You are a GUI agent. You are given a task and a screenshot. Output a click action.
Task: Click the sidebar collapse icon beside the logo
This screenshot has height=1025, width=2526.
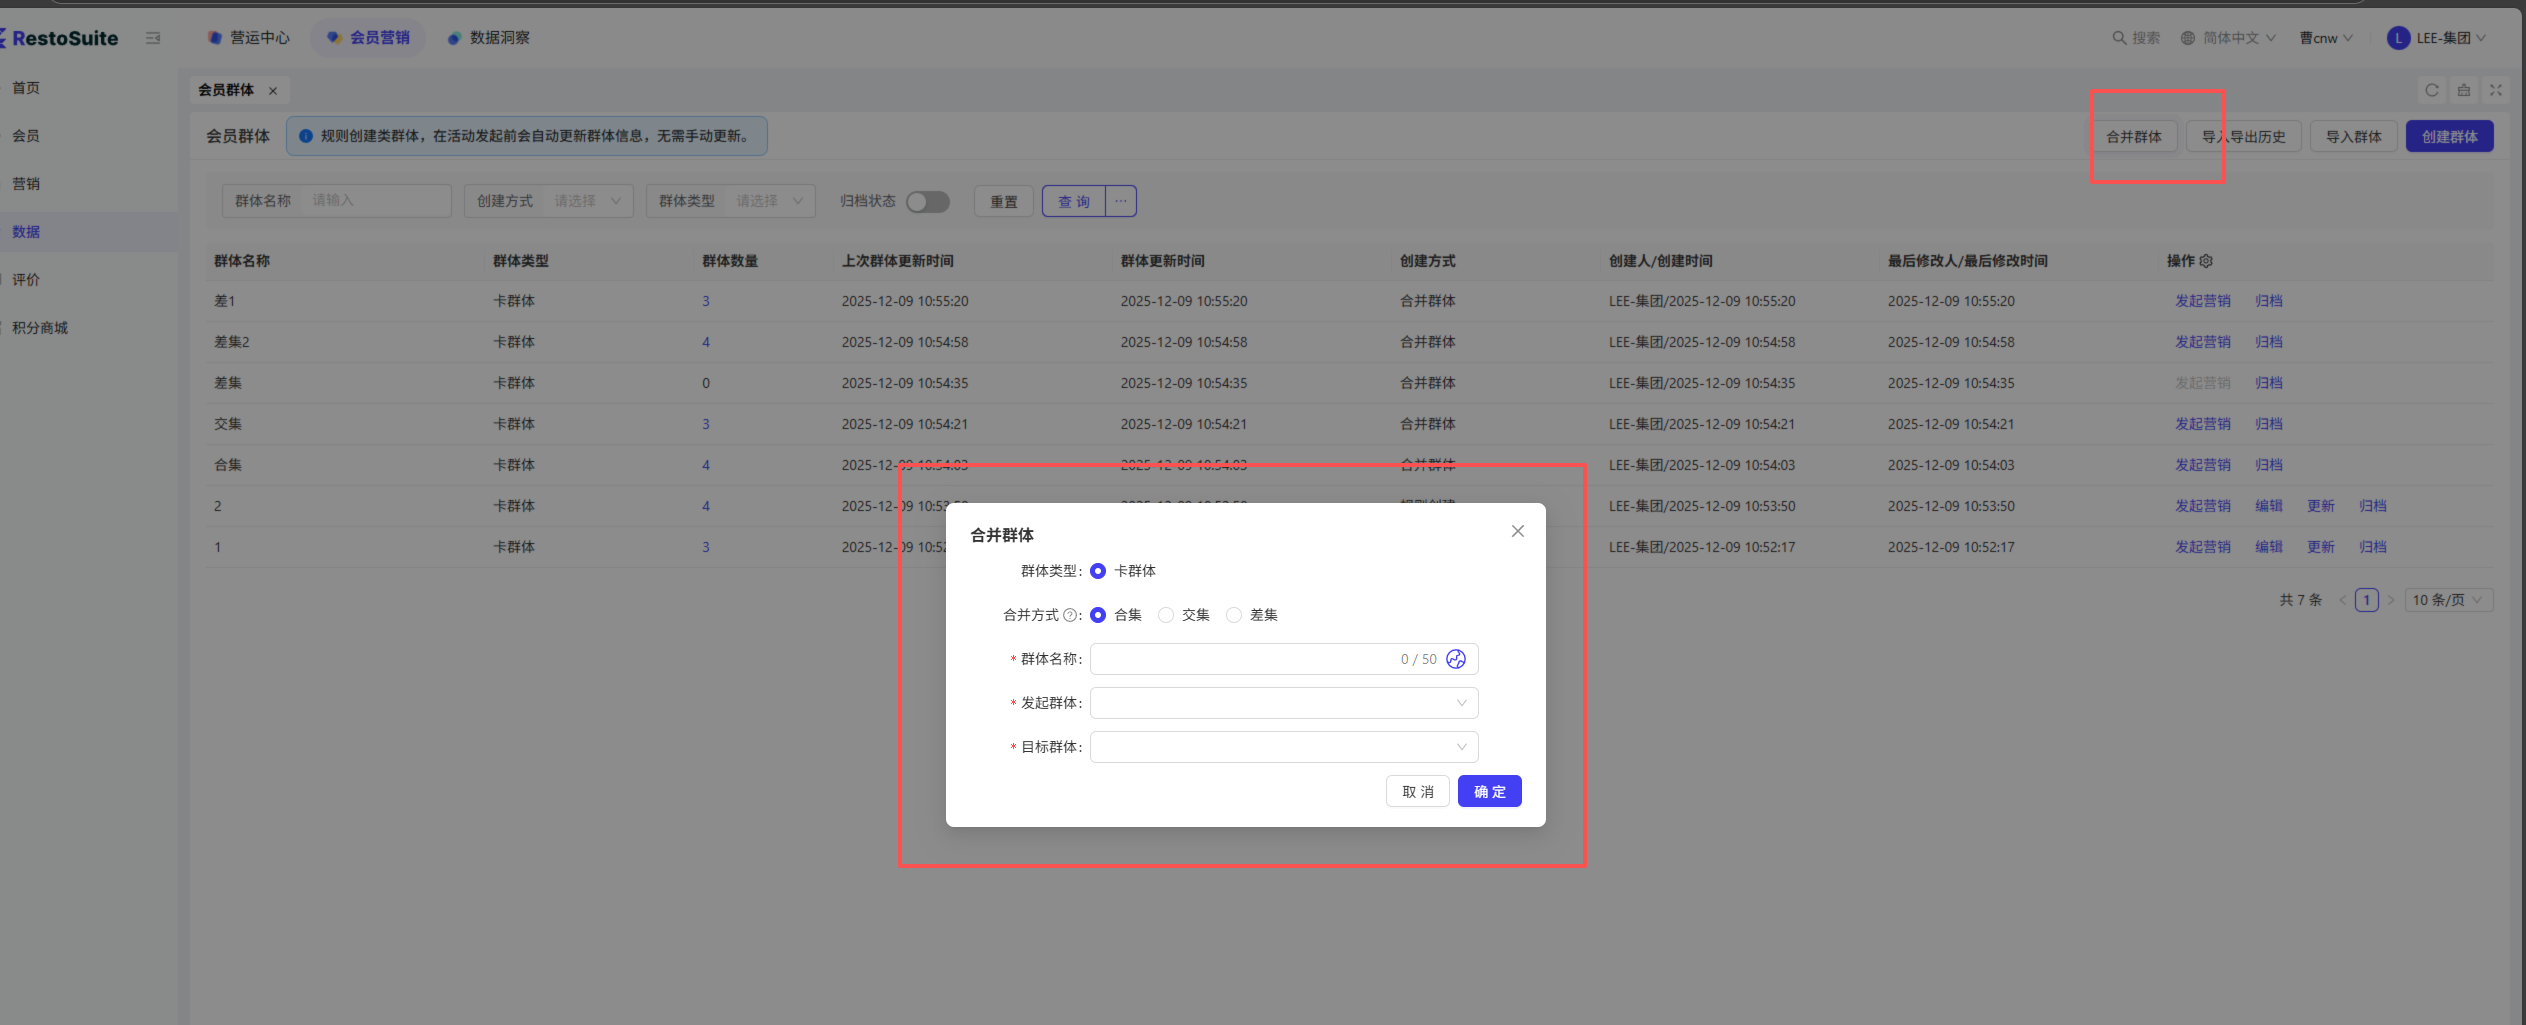pos(153,38)
